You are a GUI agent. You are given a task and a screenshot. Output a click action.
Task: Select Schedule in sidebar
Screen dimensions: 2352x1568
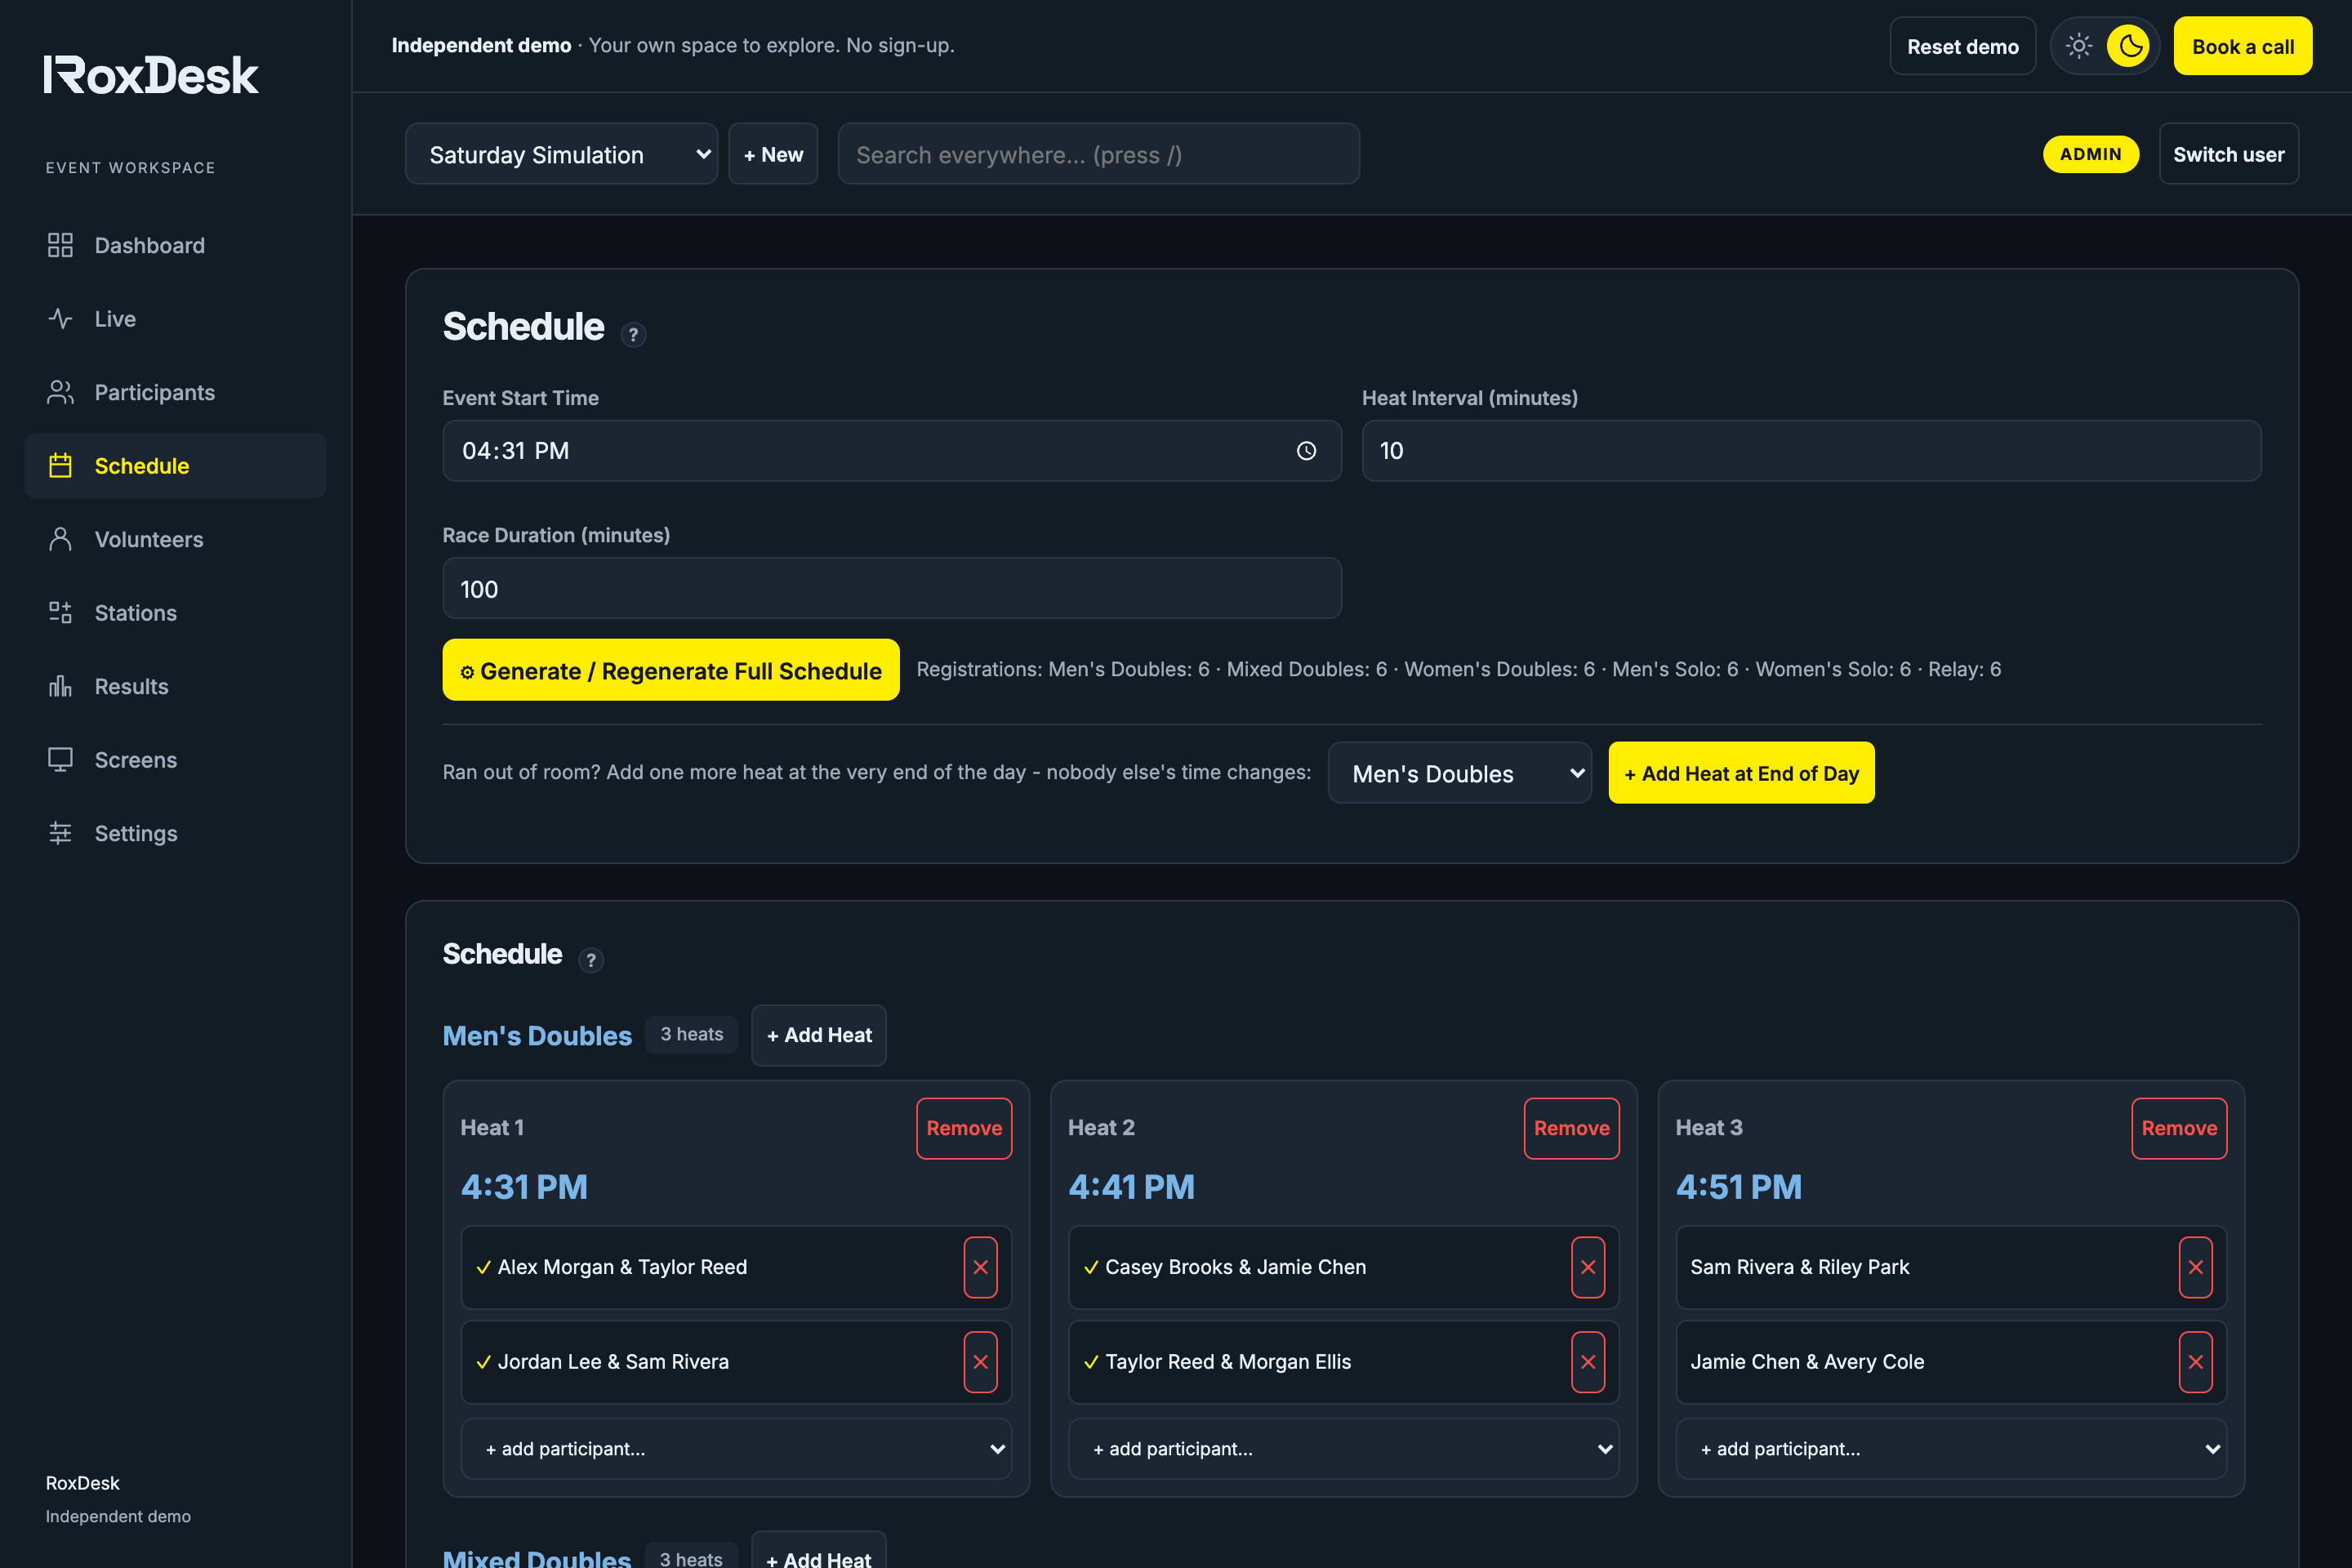(176, 466)
